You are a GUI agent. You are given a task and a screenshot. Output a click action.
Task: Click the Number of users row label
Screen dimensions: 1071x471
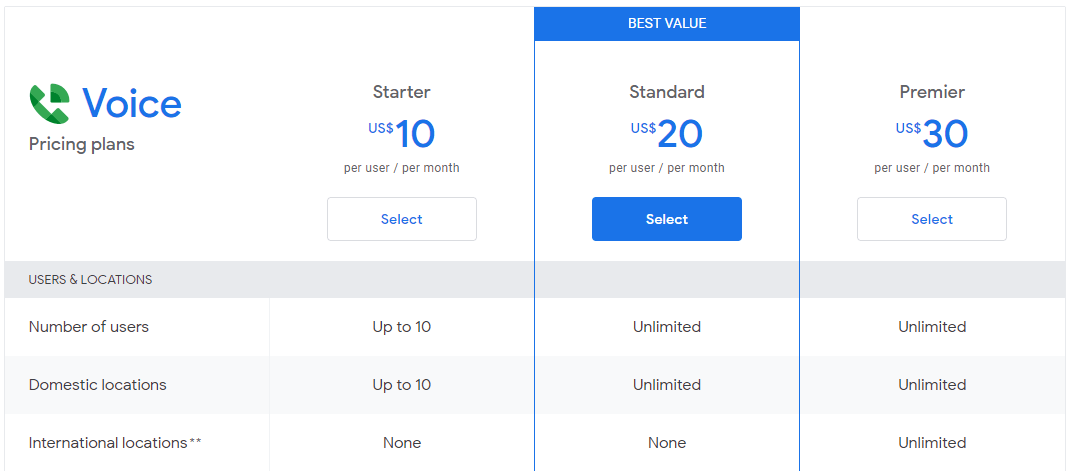pyautogui.click(x=88, y=327)
